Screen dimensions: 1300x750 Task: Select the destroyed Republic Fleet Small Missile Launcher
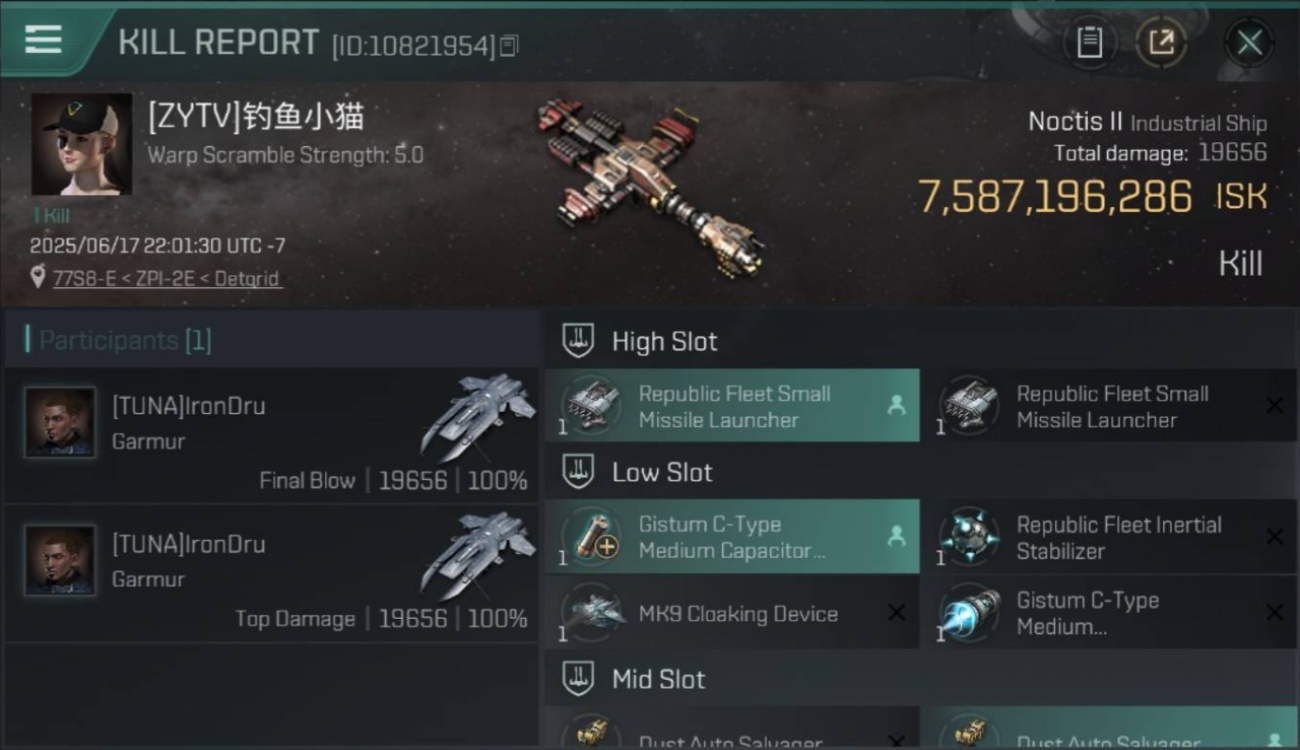pyautogui.click(x=1109, y=406)
